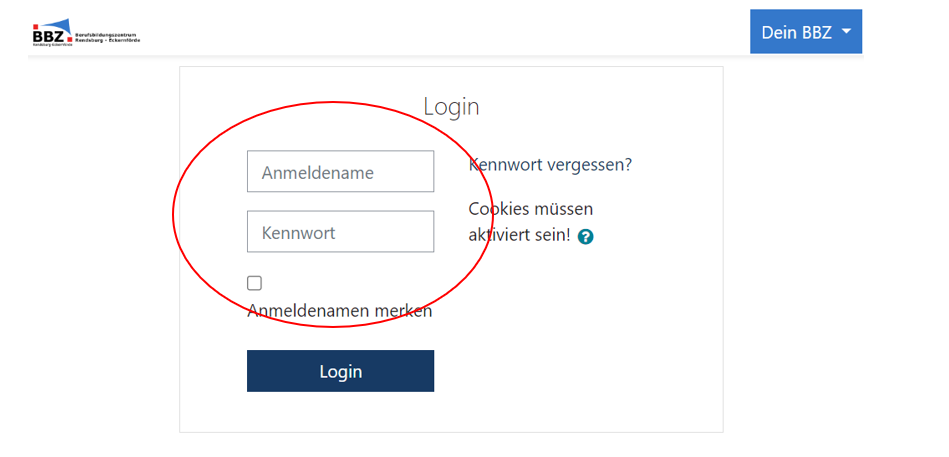Click the white Login text on the button
Image resolution: width=949 pixels, height=457 pixels.
340,372
